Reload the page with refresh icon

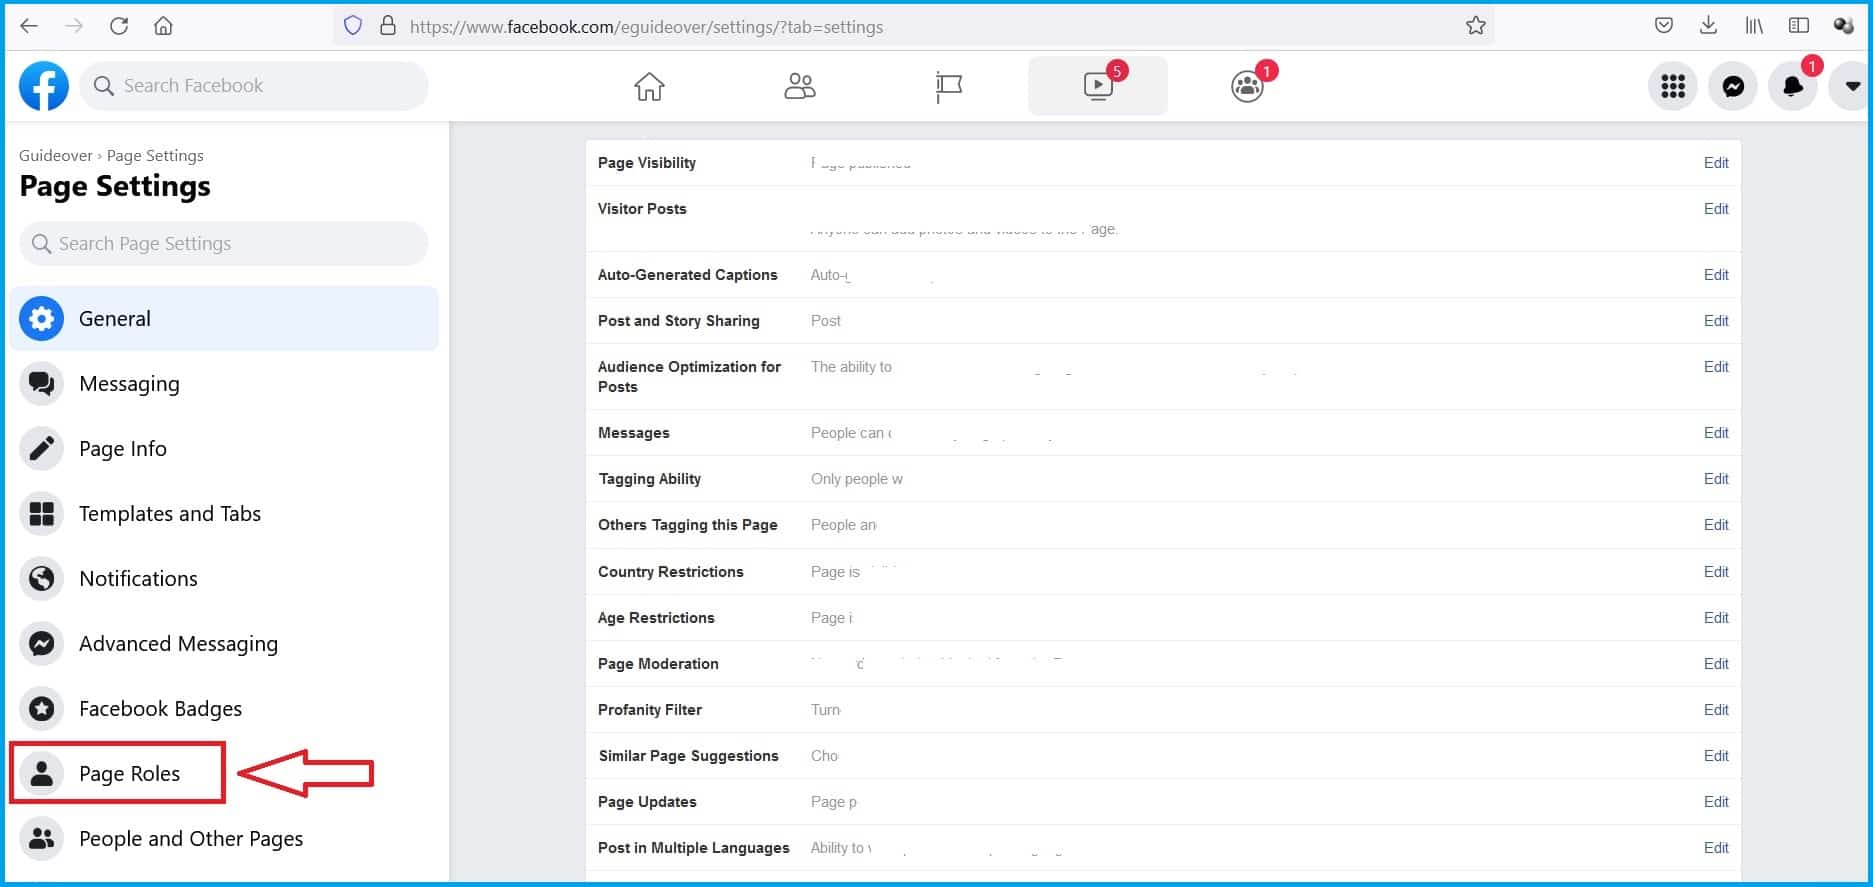click(x=119, y=26)
